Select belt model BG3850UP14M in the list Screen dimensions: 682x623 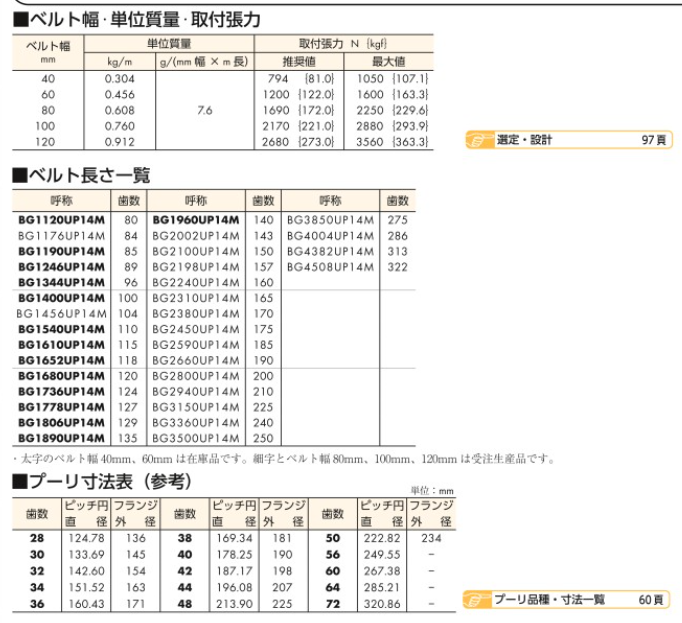(x=330, y=220)
